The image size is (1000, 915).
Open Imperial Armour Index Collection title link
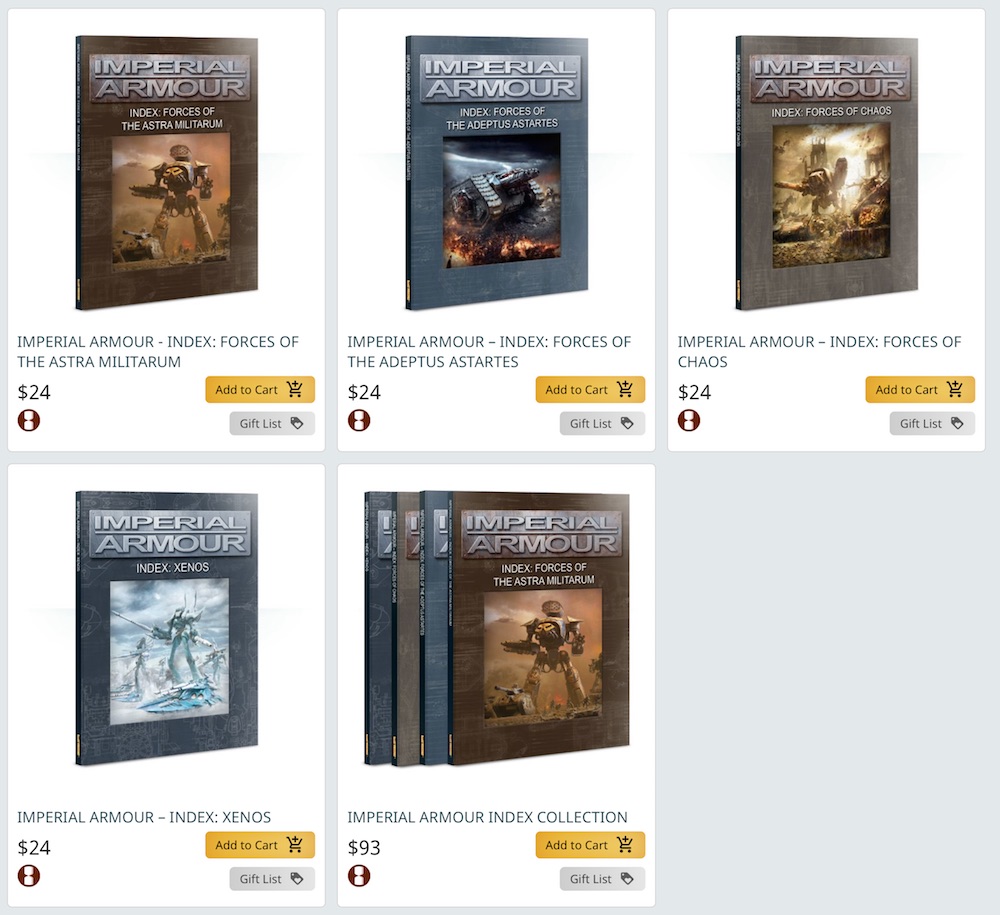click(487, 817)
